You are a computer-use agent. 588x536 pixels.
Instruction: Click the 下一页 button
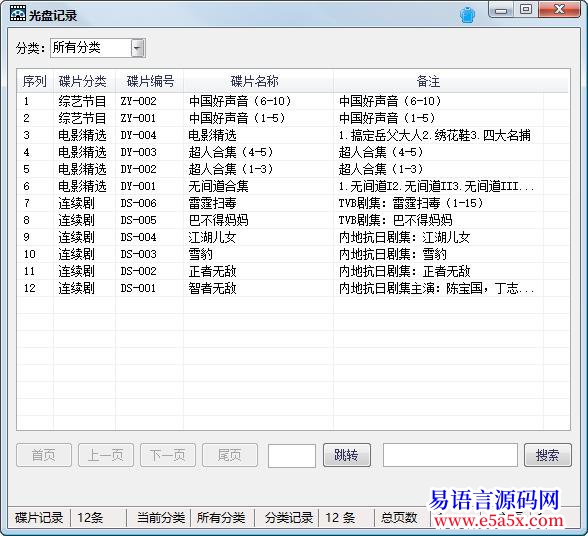point(168,455)
